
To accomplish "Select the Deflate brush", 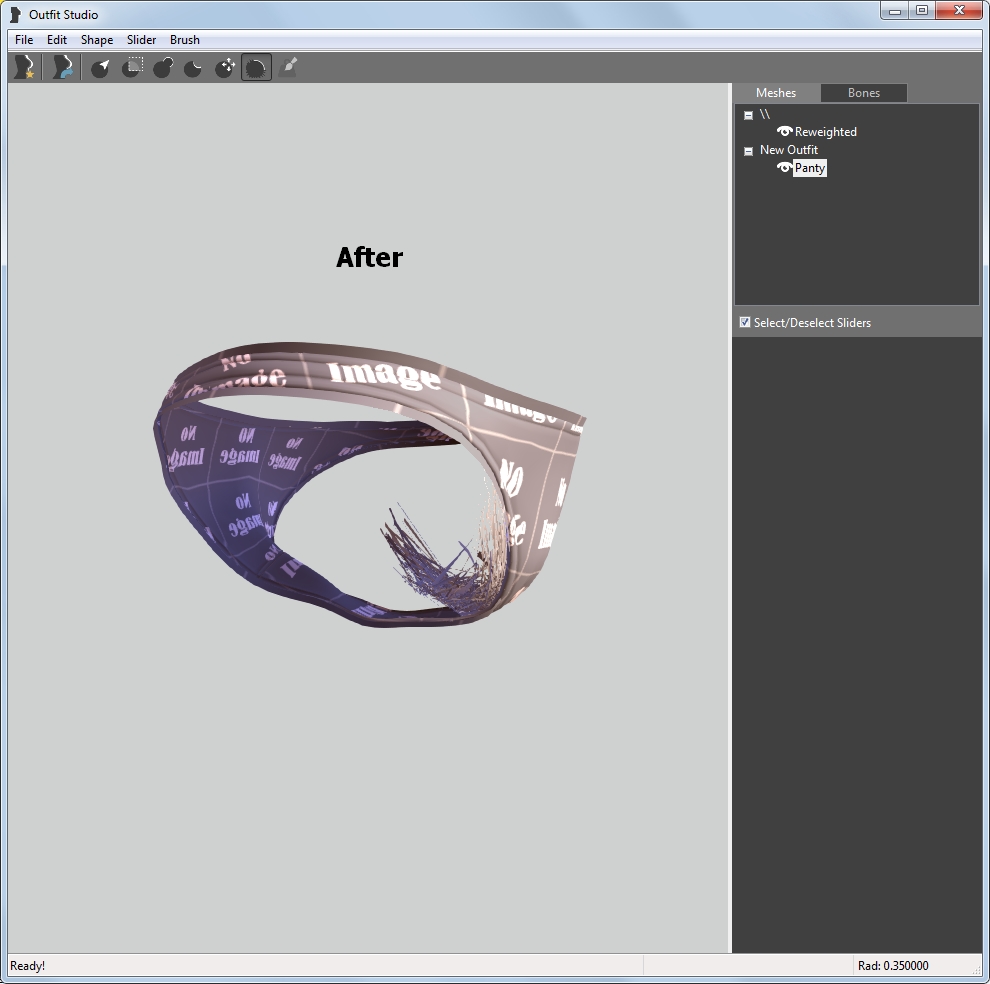I will coord(194,67).
